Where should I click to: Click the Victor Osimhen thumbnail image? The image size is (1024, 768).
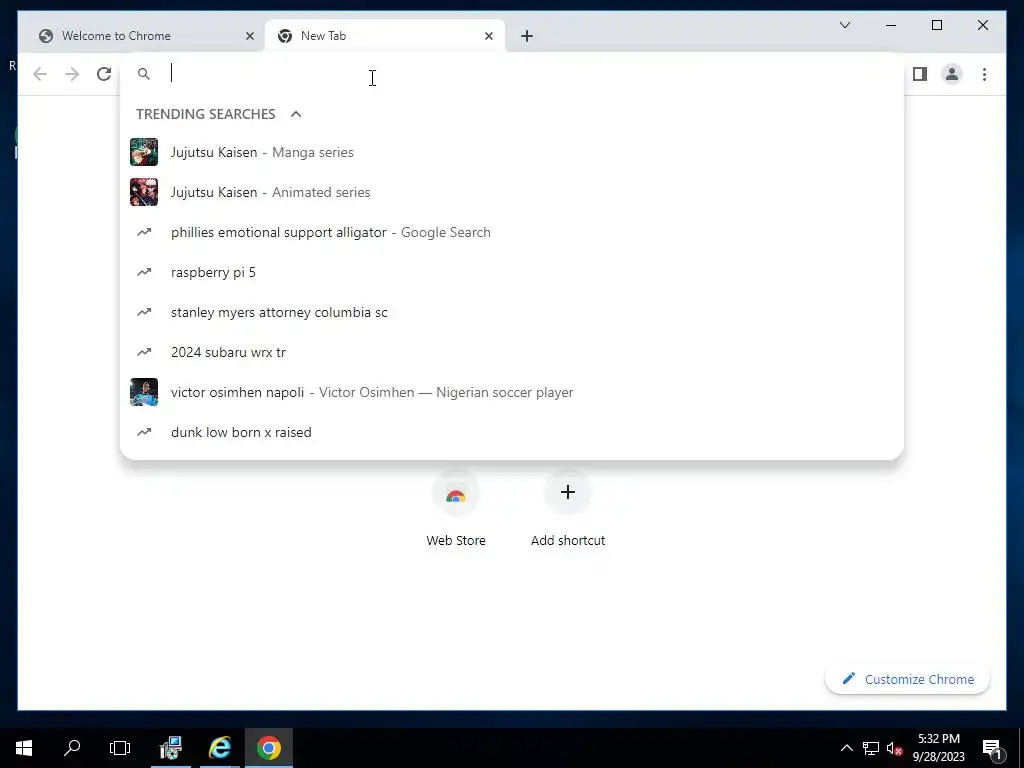pos(144,392)
